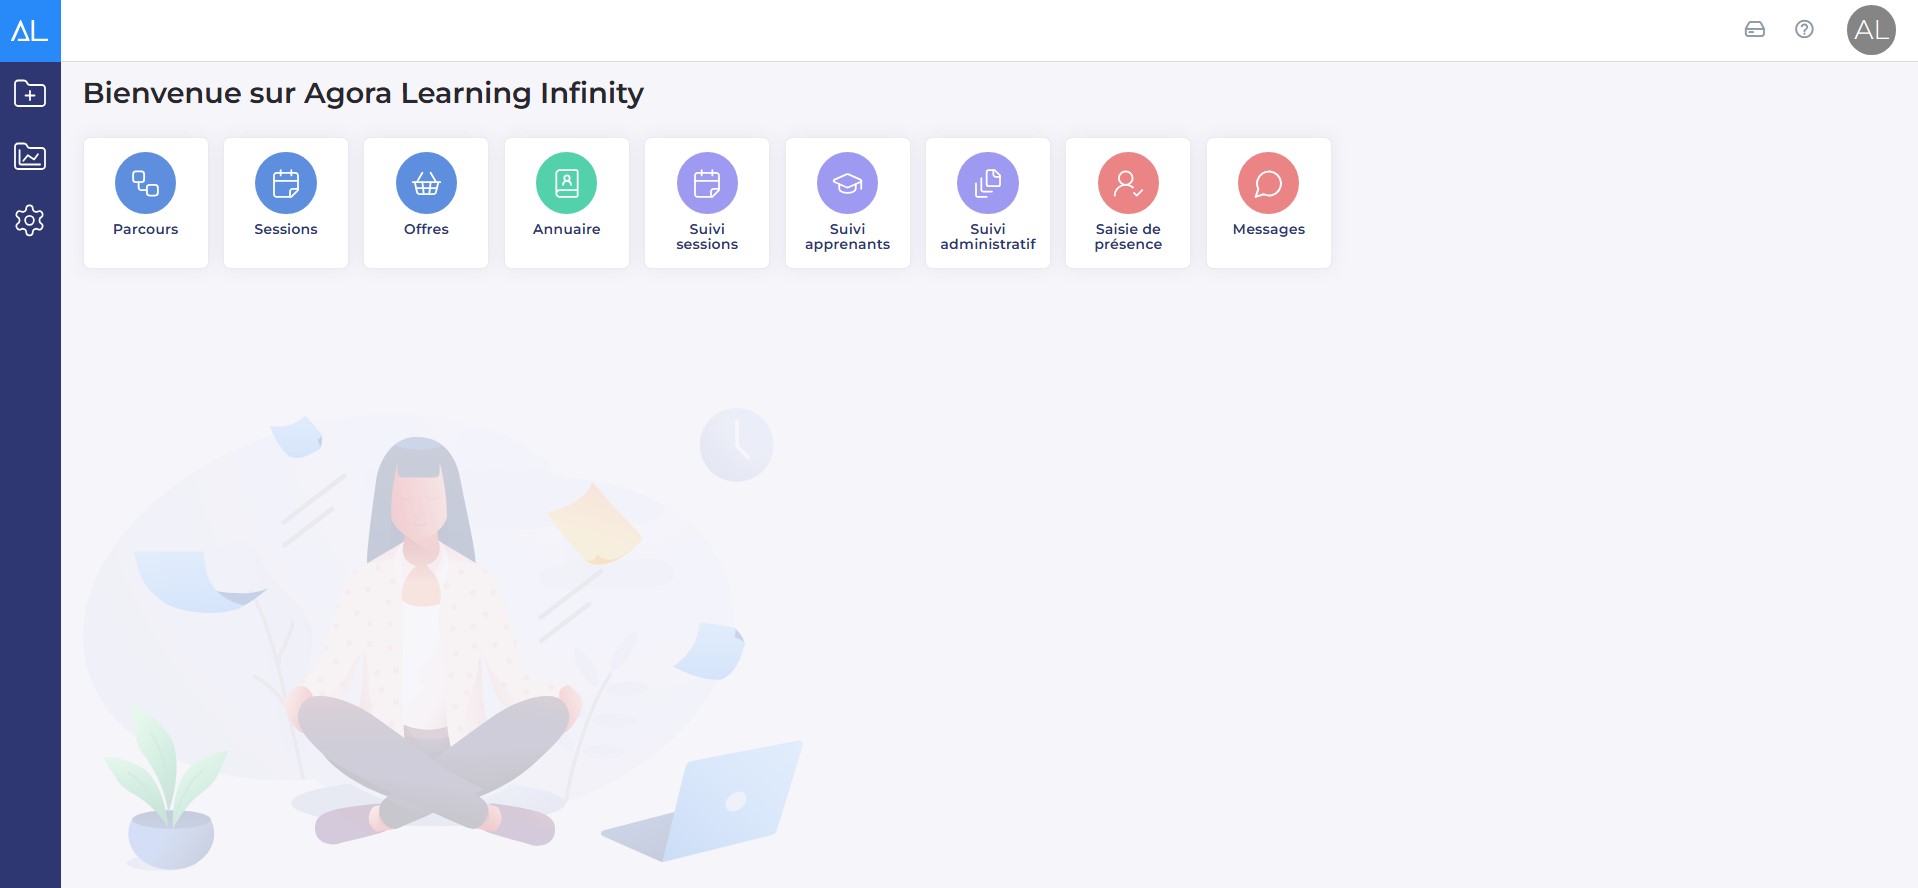This screenshot has height=888, width=1918.
Task: Open the Offres basket icon
Action: [426, 183]
